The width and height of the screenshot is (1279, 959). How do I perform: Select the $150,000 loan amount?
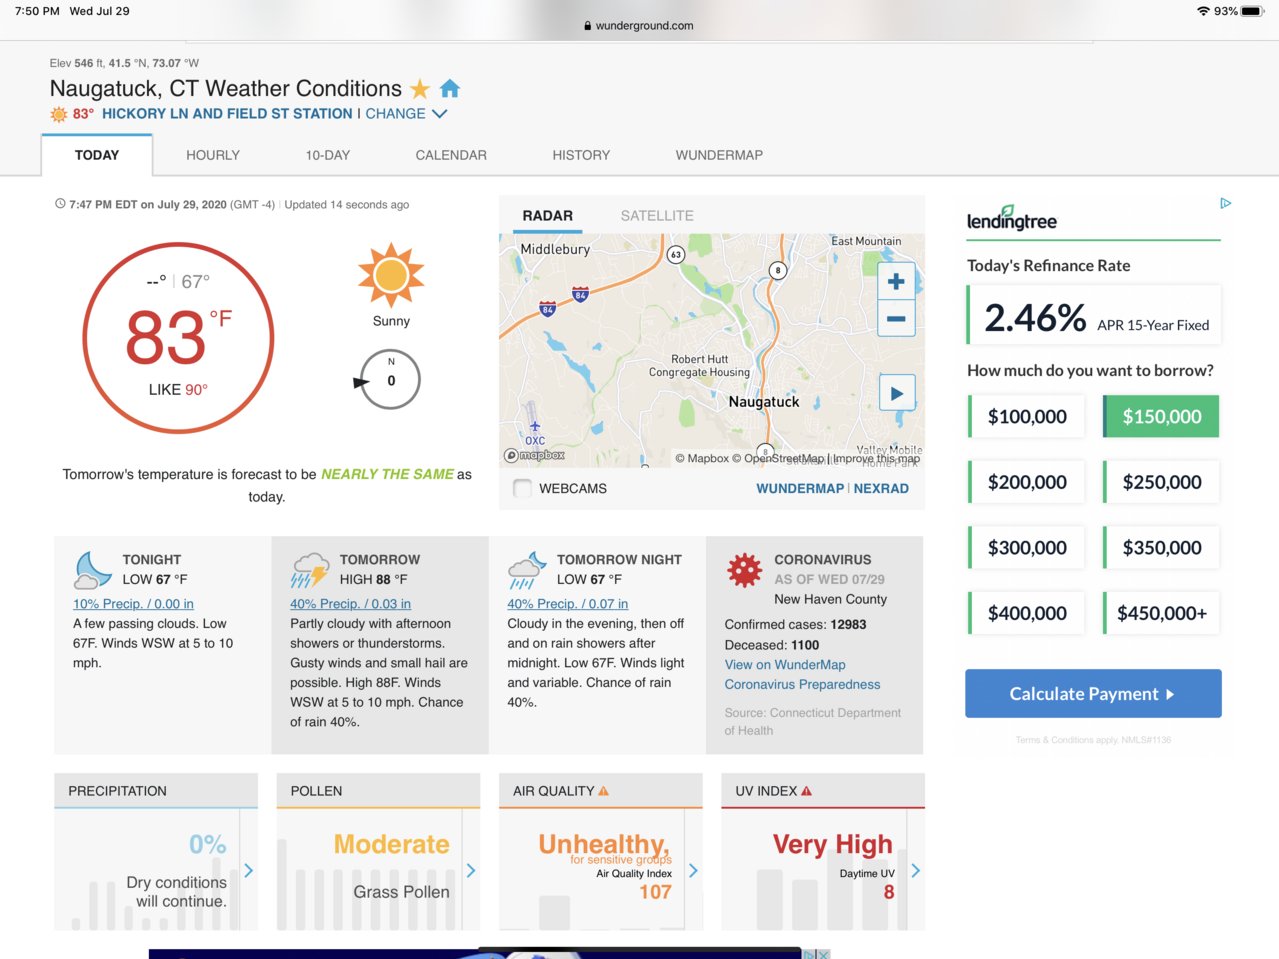tap(1161, 416)
